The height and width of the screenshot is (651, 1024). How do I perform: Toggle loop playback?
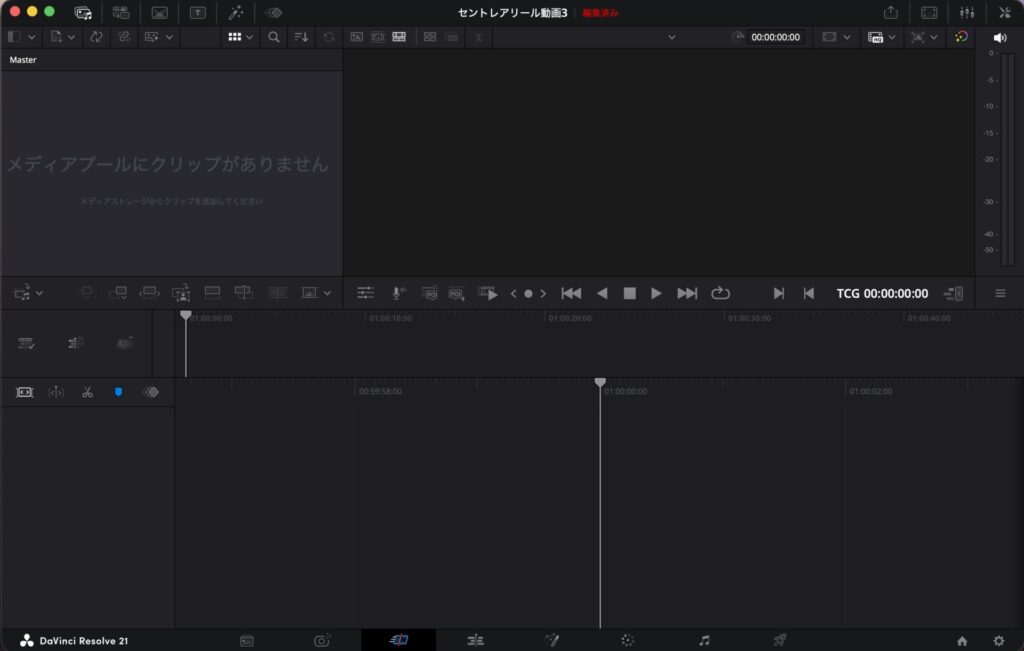(x=720, y=293)
